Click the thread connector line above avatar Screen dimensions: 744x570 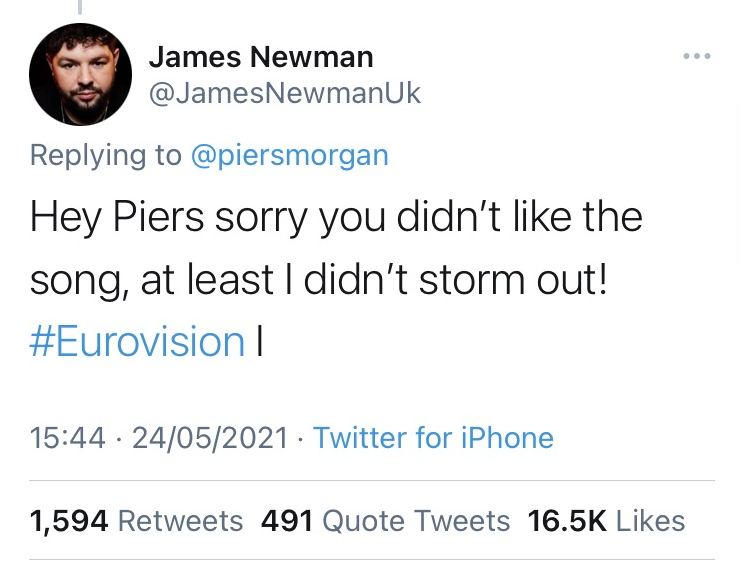point(80,7)
